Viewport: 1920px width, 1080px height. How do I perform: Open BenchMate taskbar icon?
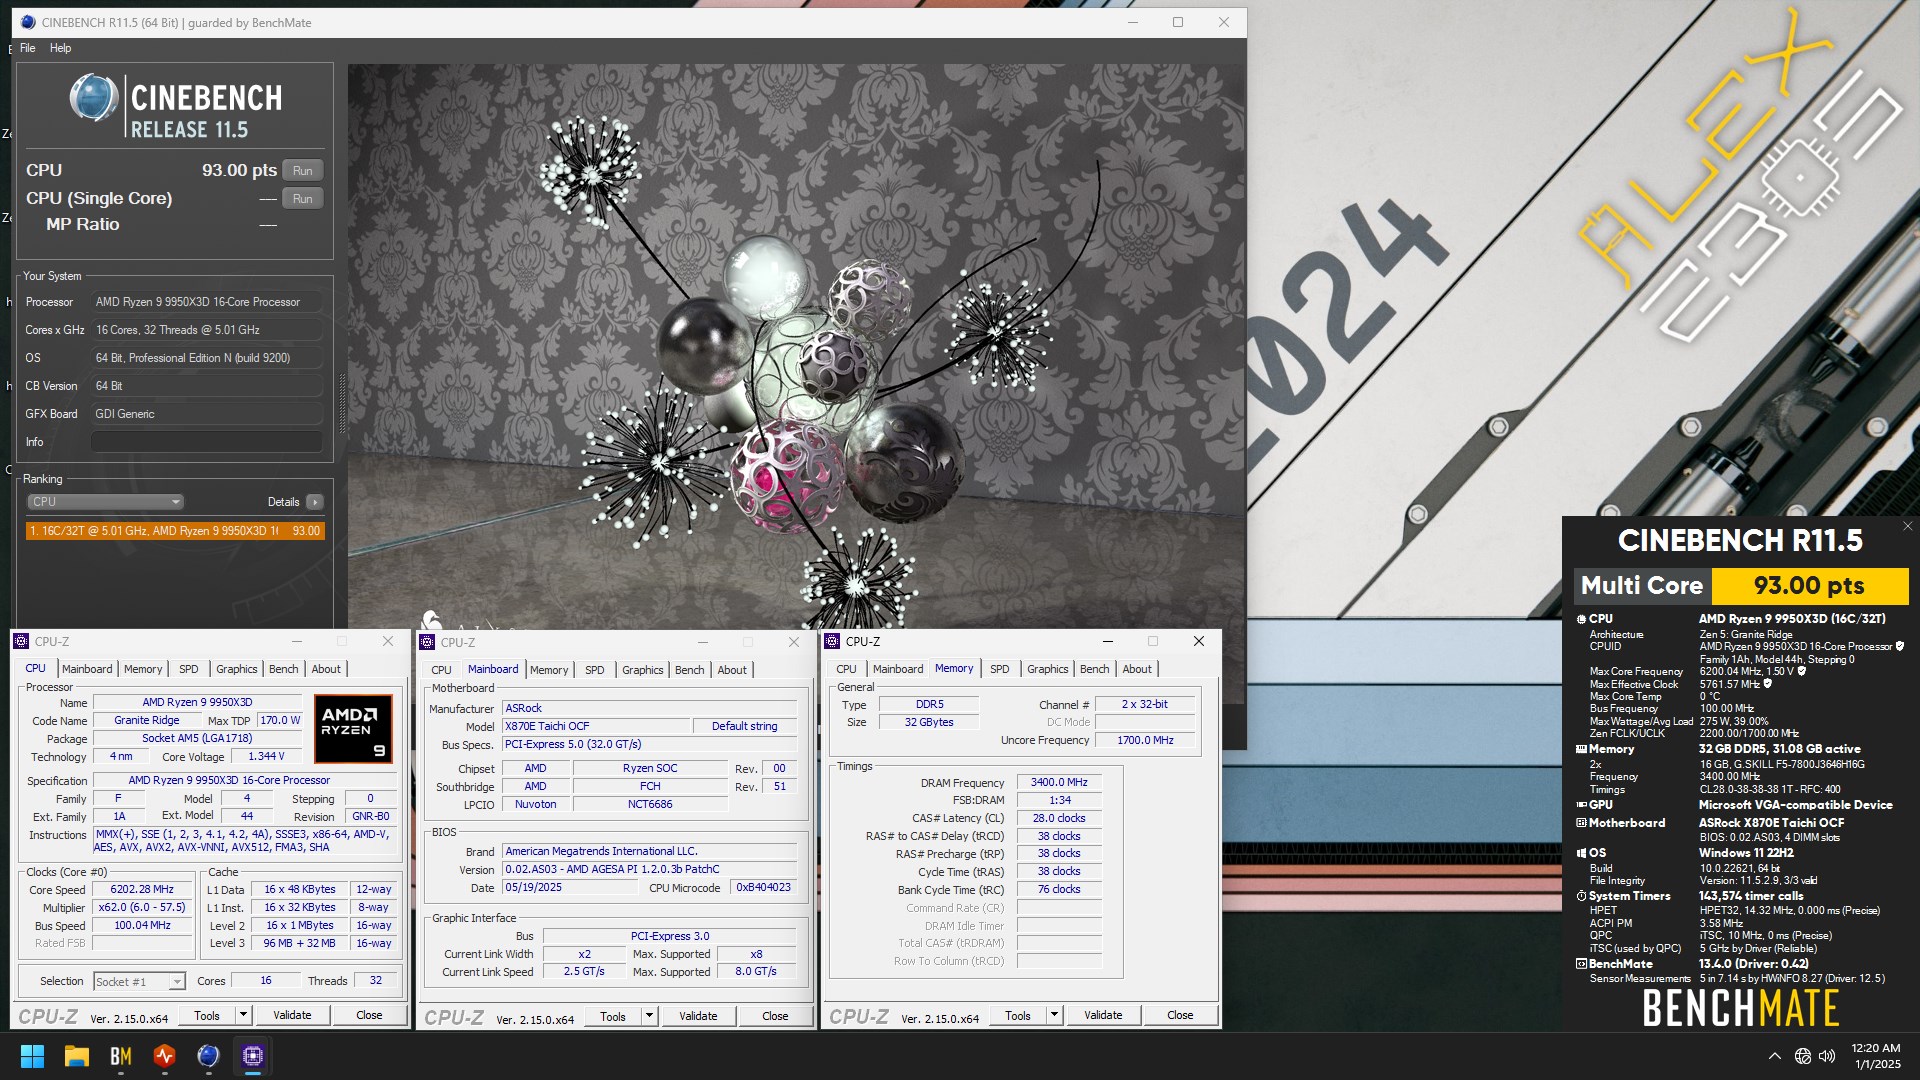click(x=121, y=1056)
